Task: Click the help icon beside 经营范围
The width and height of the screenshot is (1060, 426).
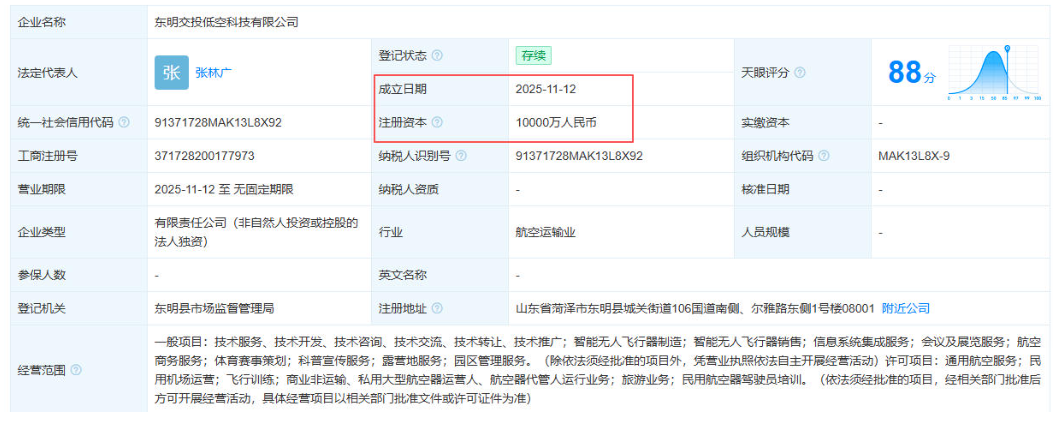Action: (x=77, y=371)
